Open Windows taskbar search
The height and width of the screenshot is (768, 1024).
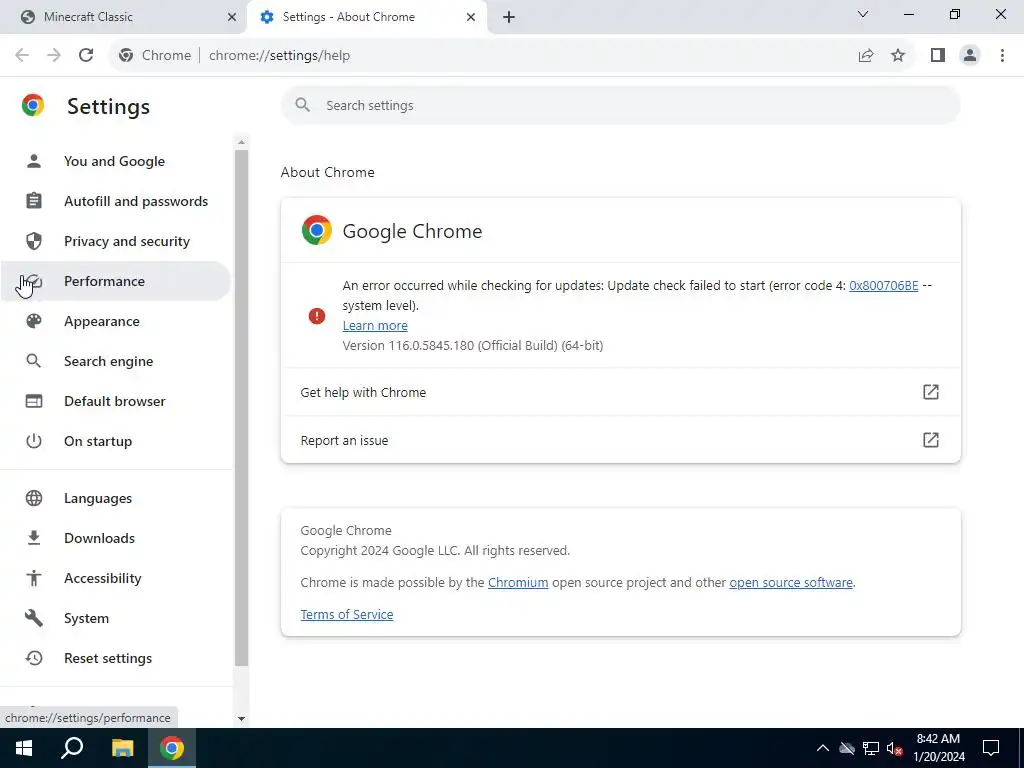point(72,748)
